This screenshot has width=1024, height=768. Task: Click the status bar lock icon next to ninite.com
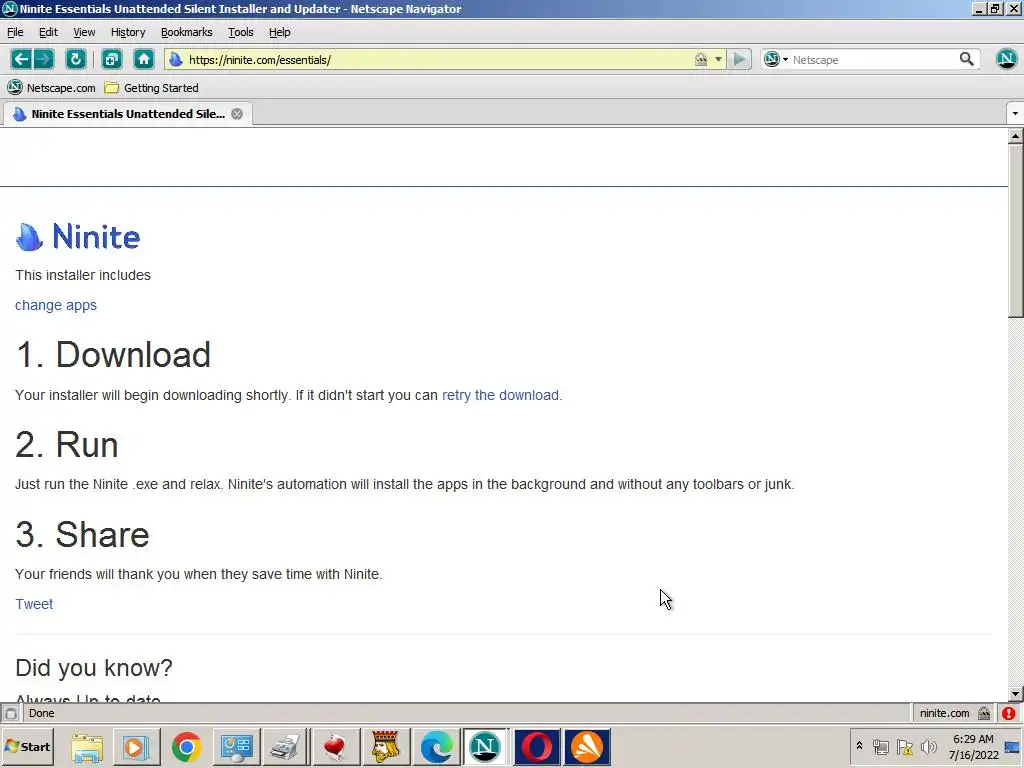pos(984,713)
